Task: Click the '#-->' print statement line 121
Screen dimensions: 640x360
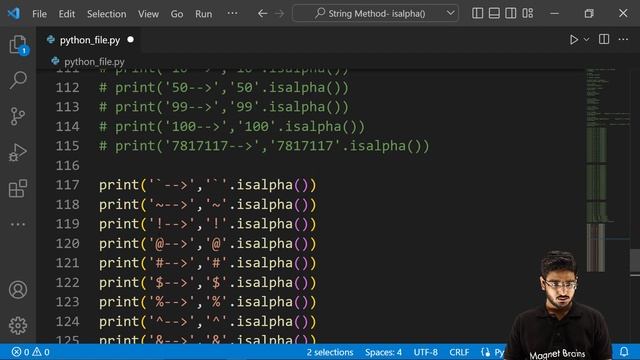Action: 207,263
